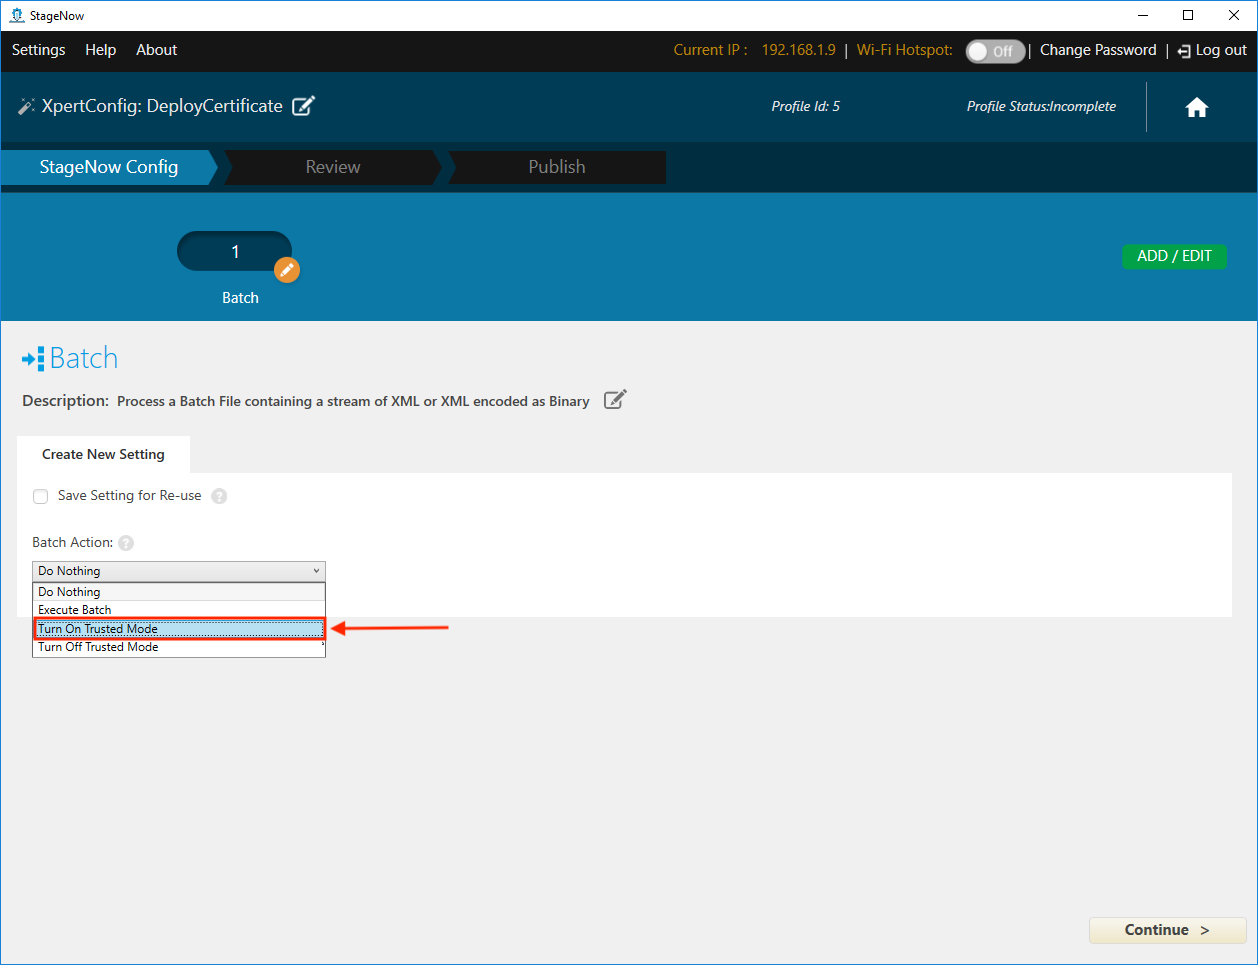
Task: Click the green ADD / EDIT button
Action: (x=1174, y=256)
